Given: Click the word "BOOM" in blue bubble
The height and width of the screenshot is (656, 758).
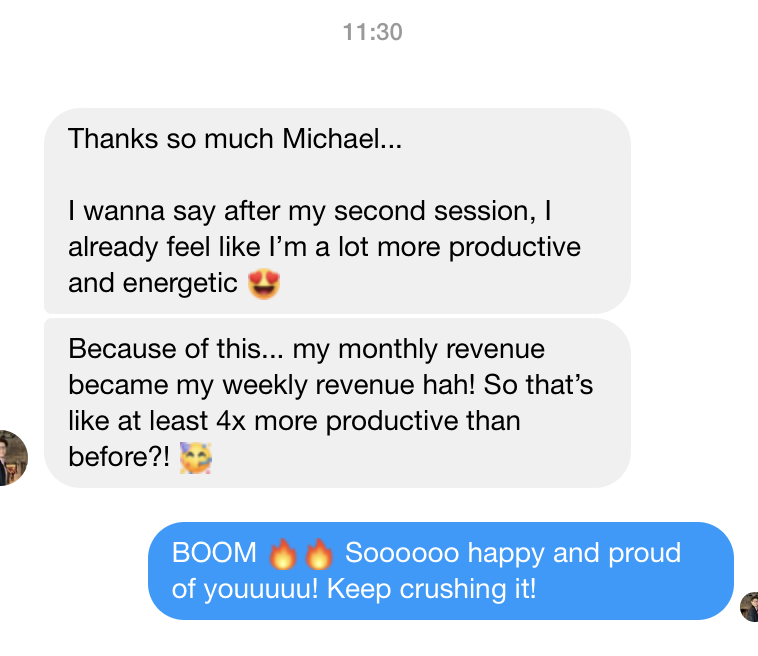Looking at the screenshot, I should [x=215, y=553].
